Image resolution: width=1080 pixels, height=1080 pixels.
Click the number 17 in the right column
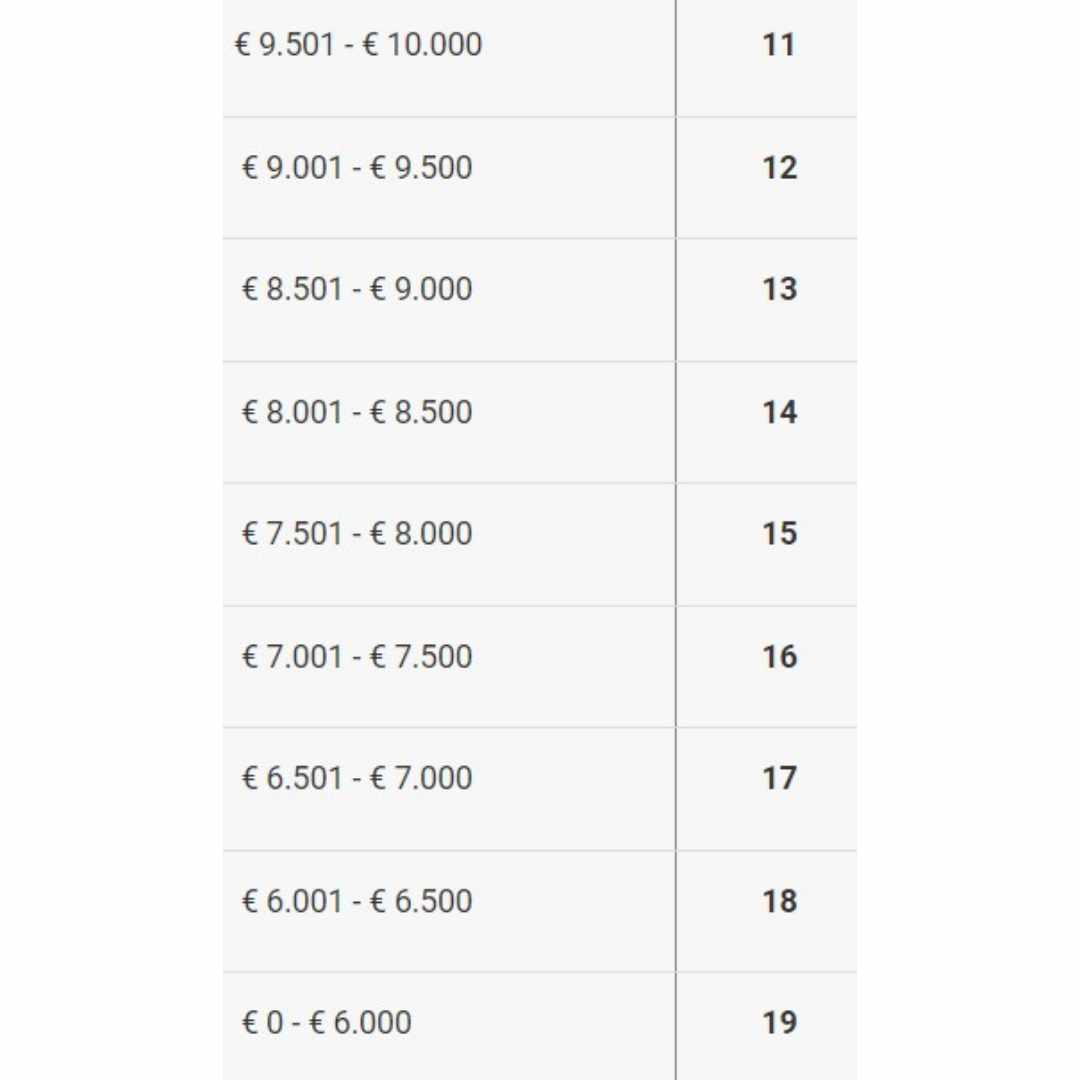click(x=779, y=778)
